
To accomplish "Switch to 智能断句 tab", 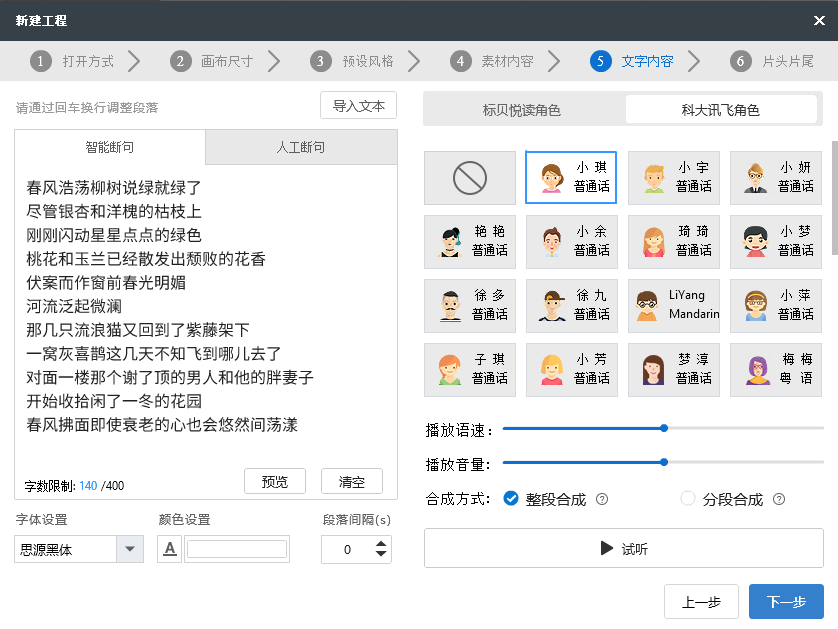I will (110, 147).
